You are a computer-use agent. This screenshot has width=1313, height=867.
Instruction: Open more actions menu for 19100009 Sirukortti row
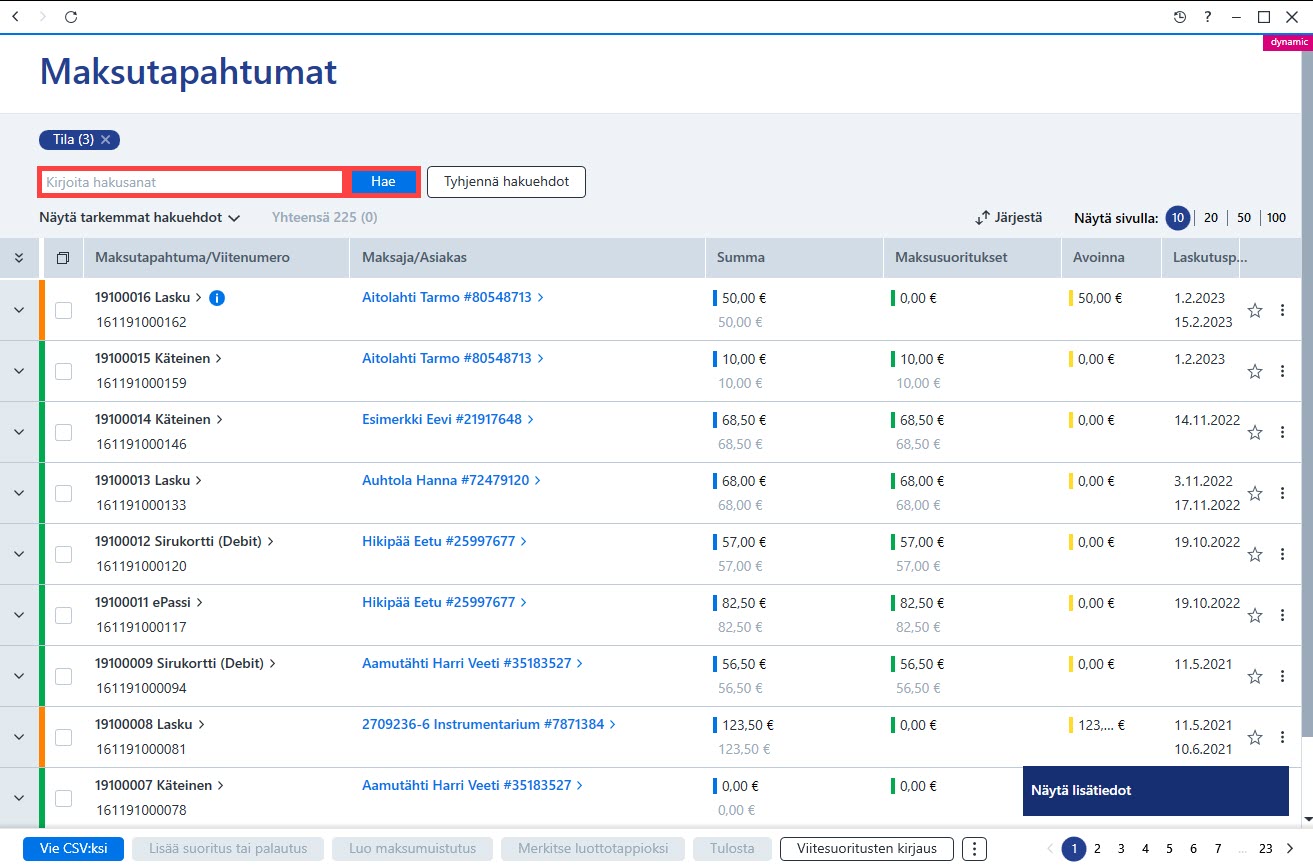(x=1282, y=676)
